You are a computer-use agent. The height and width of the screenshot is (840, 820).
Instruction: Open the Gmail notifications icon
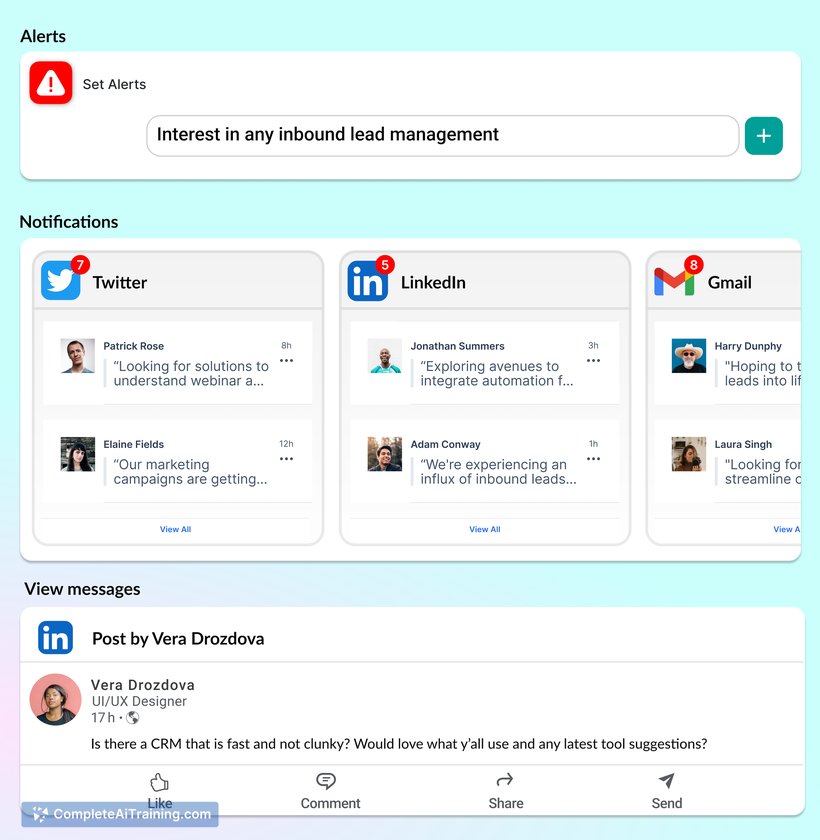[x=674, y=282]
